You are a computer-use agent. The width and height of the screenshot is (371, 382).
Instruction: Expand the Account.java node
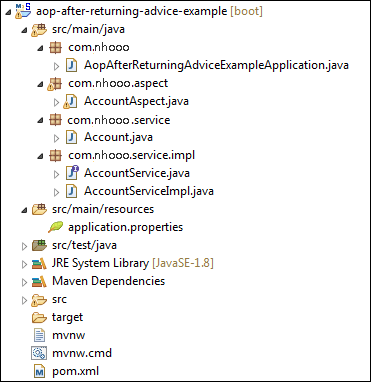click(57, 138)
